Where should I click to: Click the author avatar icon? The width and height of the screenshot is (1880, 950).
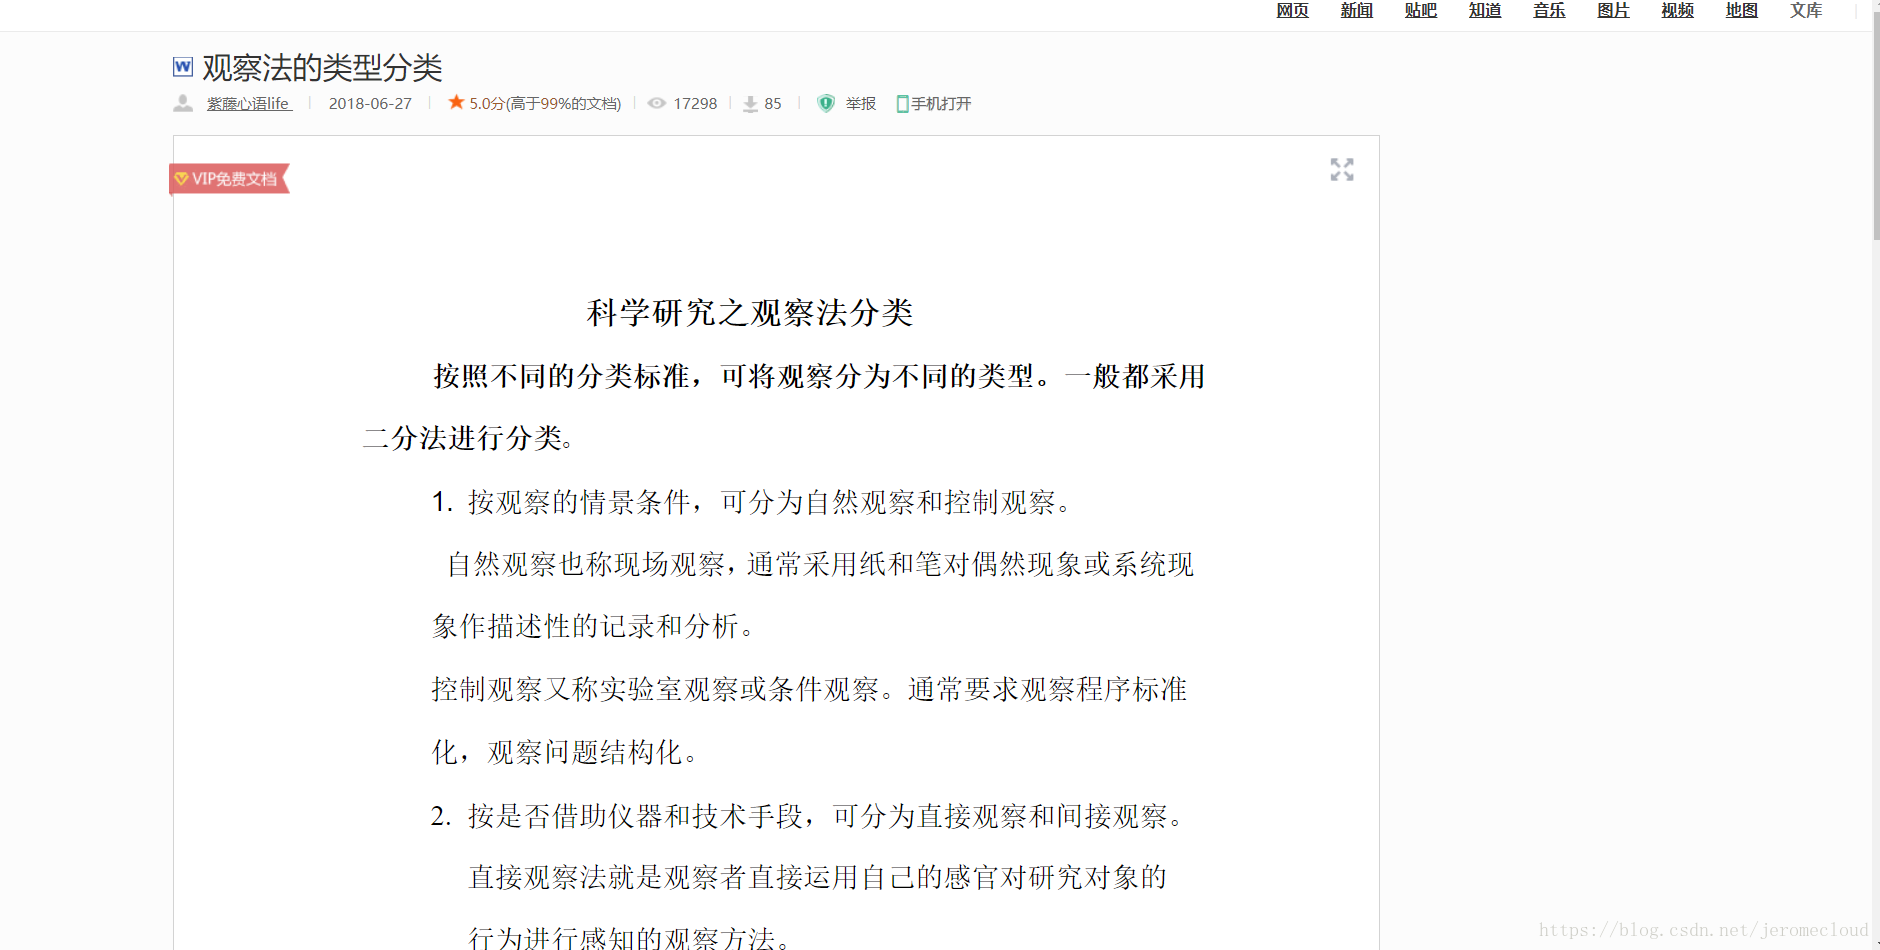(183, 103)
